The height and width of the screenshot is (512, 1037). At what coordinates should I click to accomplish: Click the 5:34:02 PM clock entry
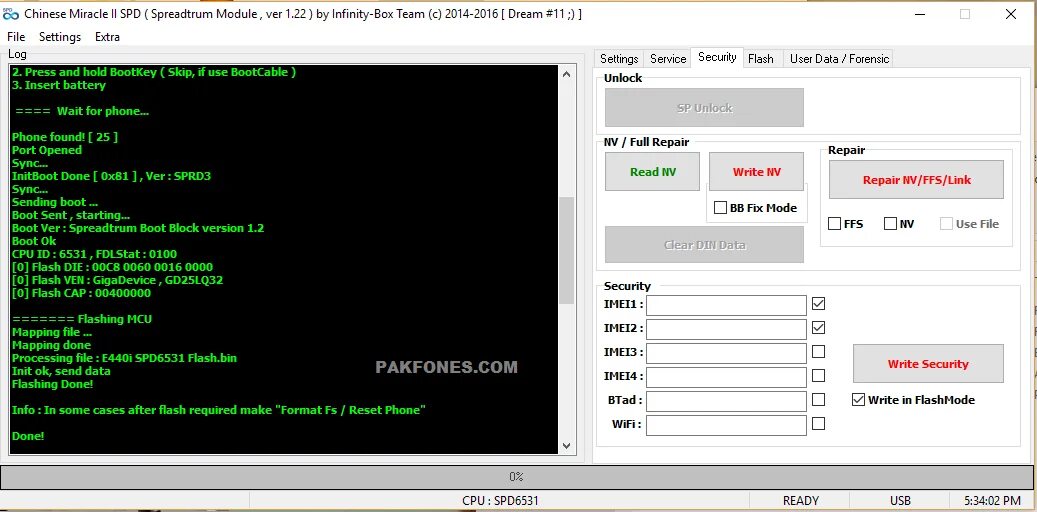pos(991,501)
